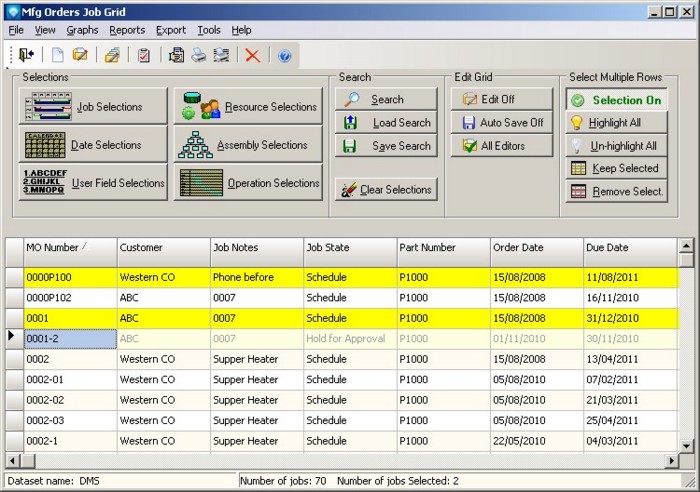Open Assembly Selections
700x492 pixels.
(248, 145)
